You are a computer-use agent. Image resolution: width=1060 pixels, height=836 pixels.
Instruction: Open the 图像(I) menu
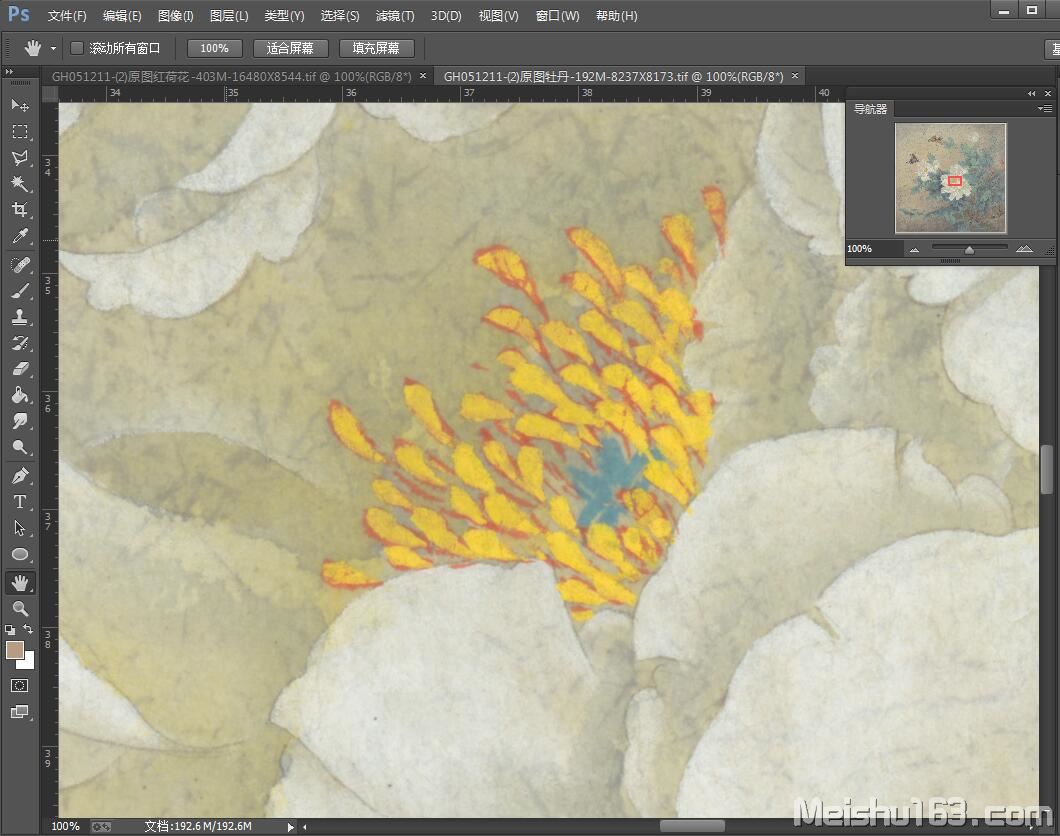click(175, 16)
